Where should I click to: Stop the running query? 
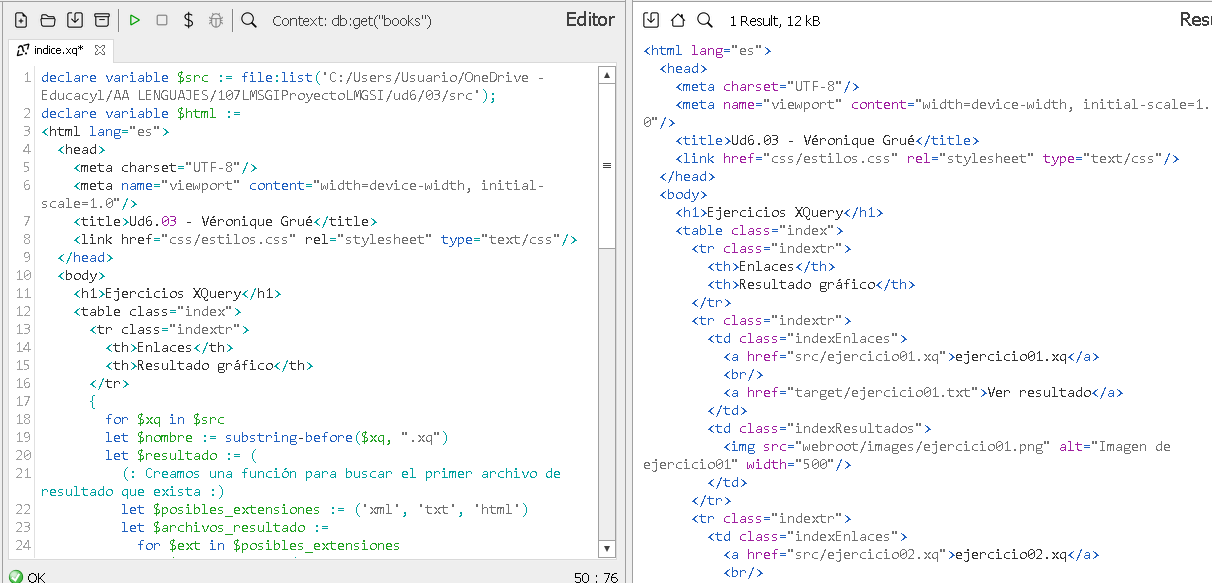point(162,20)
